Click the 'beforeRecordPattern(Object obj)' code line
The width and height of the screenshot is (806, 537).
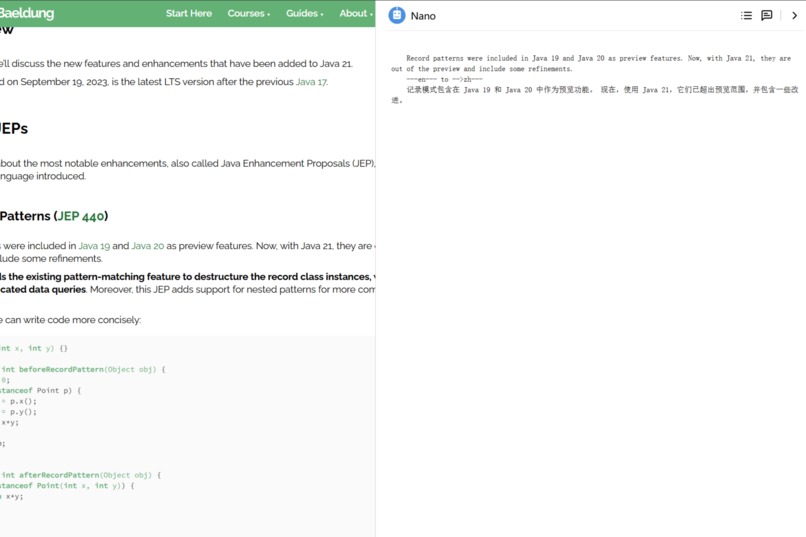point(82,369)
